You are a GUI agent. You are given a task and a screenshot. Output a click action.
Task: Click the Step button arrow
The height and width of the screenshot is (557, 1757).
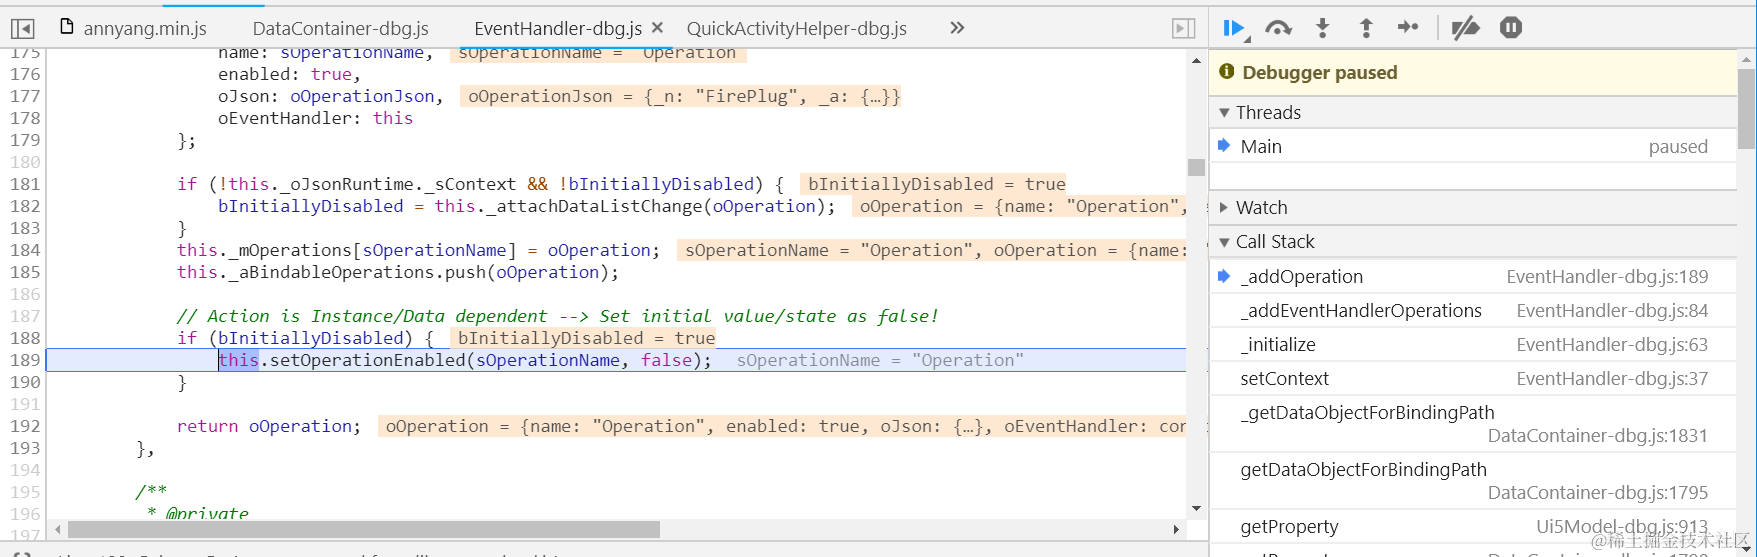coord(1408,27)
